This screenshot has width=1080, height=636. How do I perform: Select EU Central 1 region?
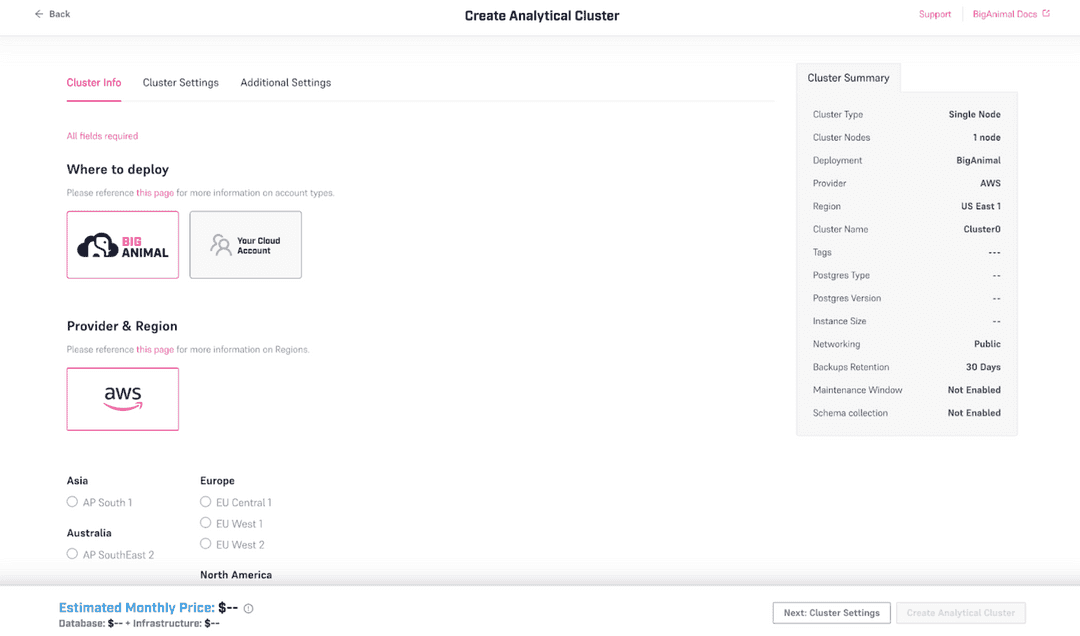(205, 502)
